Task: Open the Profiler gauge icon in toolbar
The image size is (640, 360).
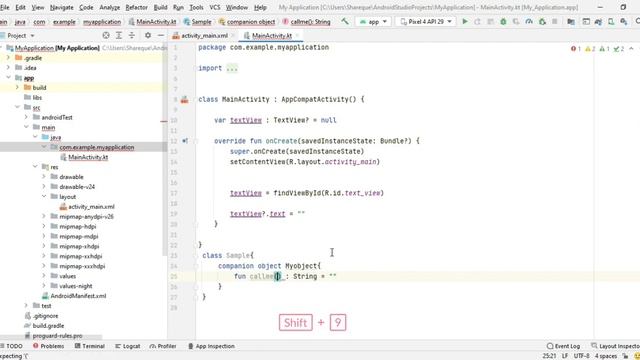Action: [x=529, y=22]
